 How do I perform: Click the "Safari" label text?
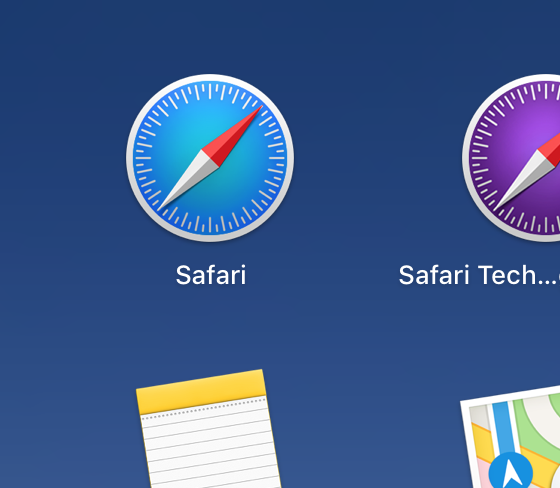[x=211, y=275]
